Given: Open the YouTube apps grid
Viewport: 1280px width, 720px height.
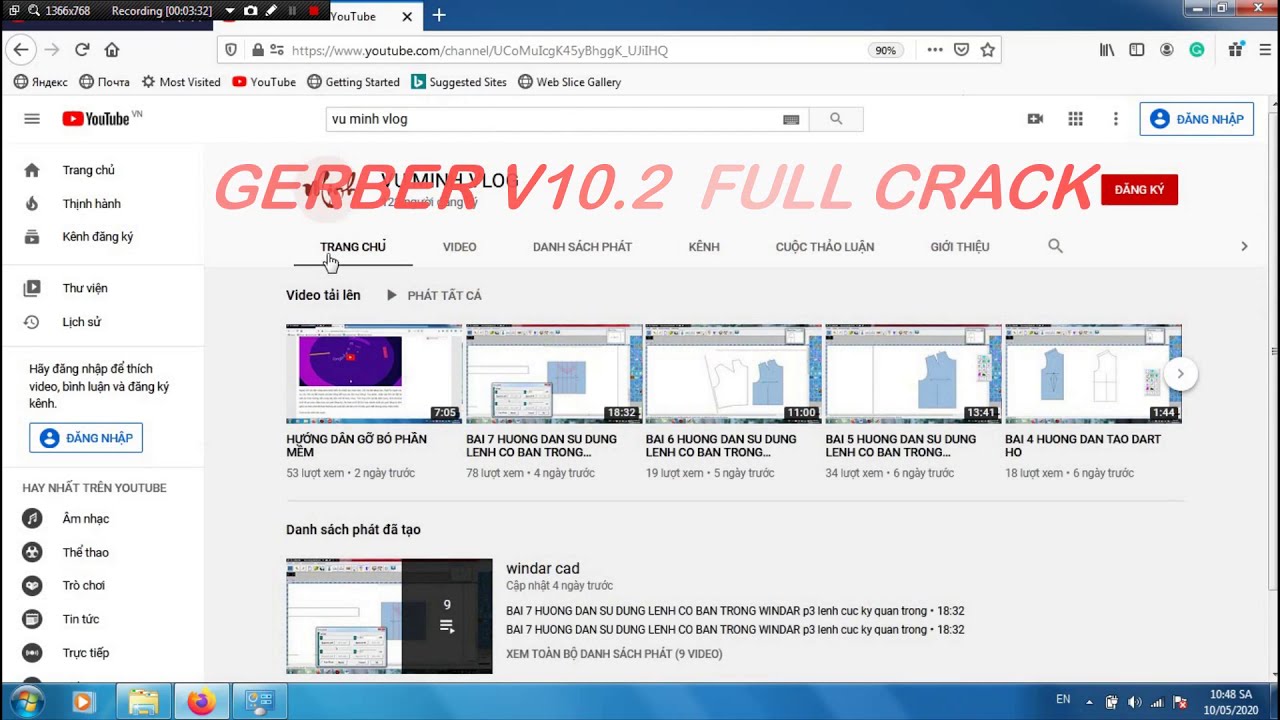Looking at the screenshot, I should pos(1075,119).
